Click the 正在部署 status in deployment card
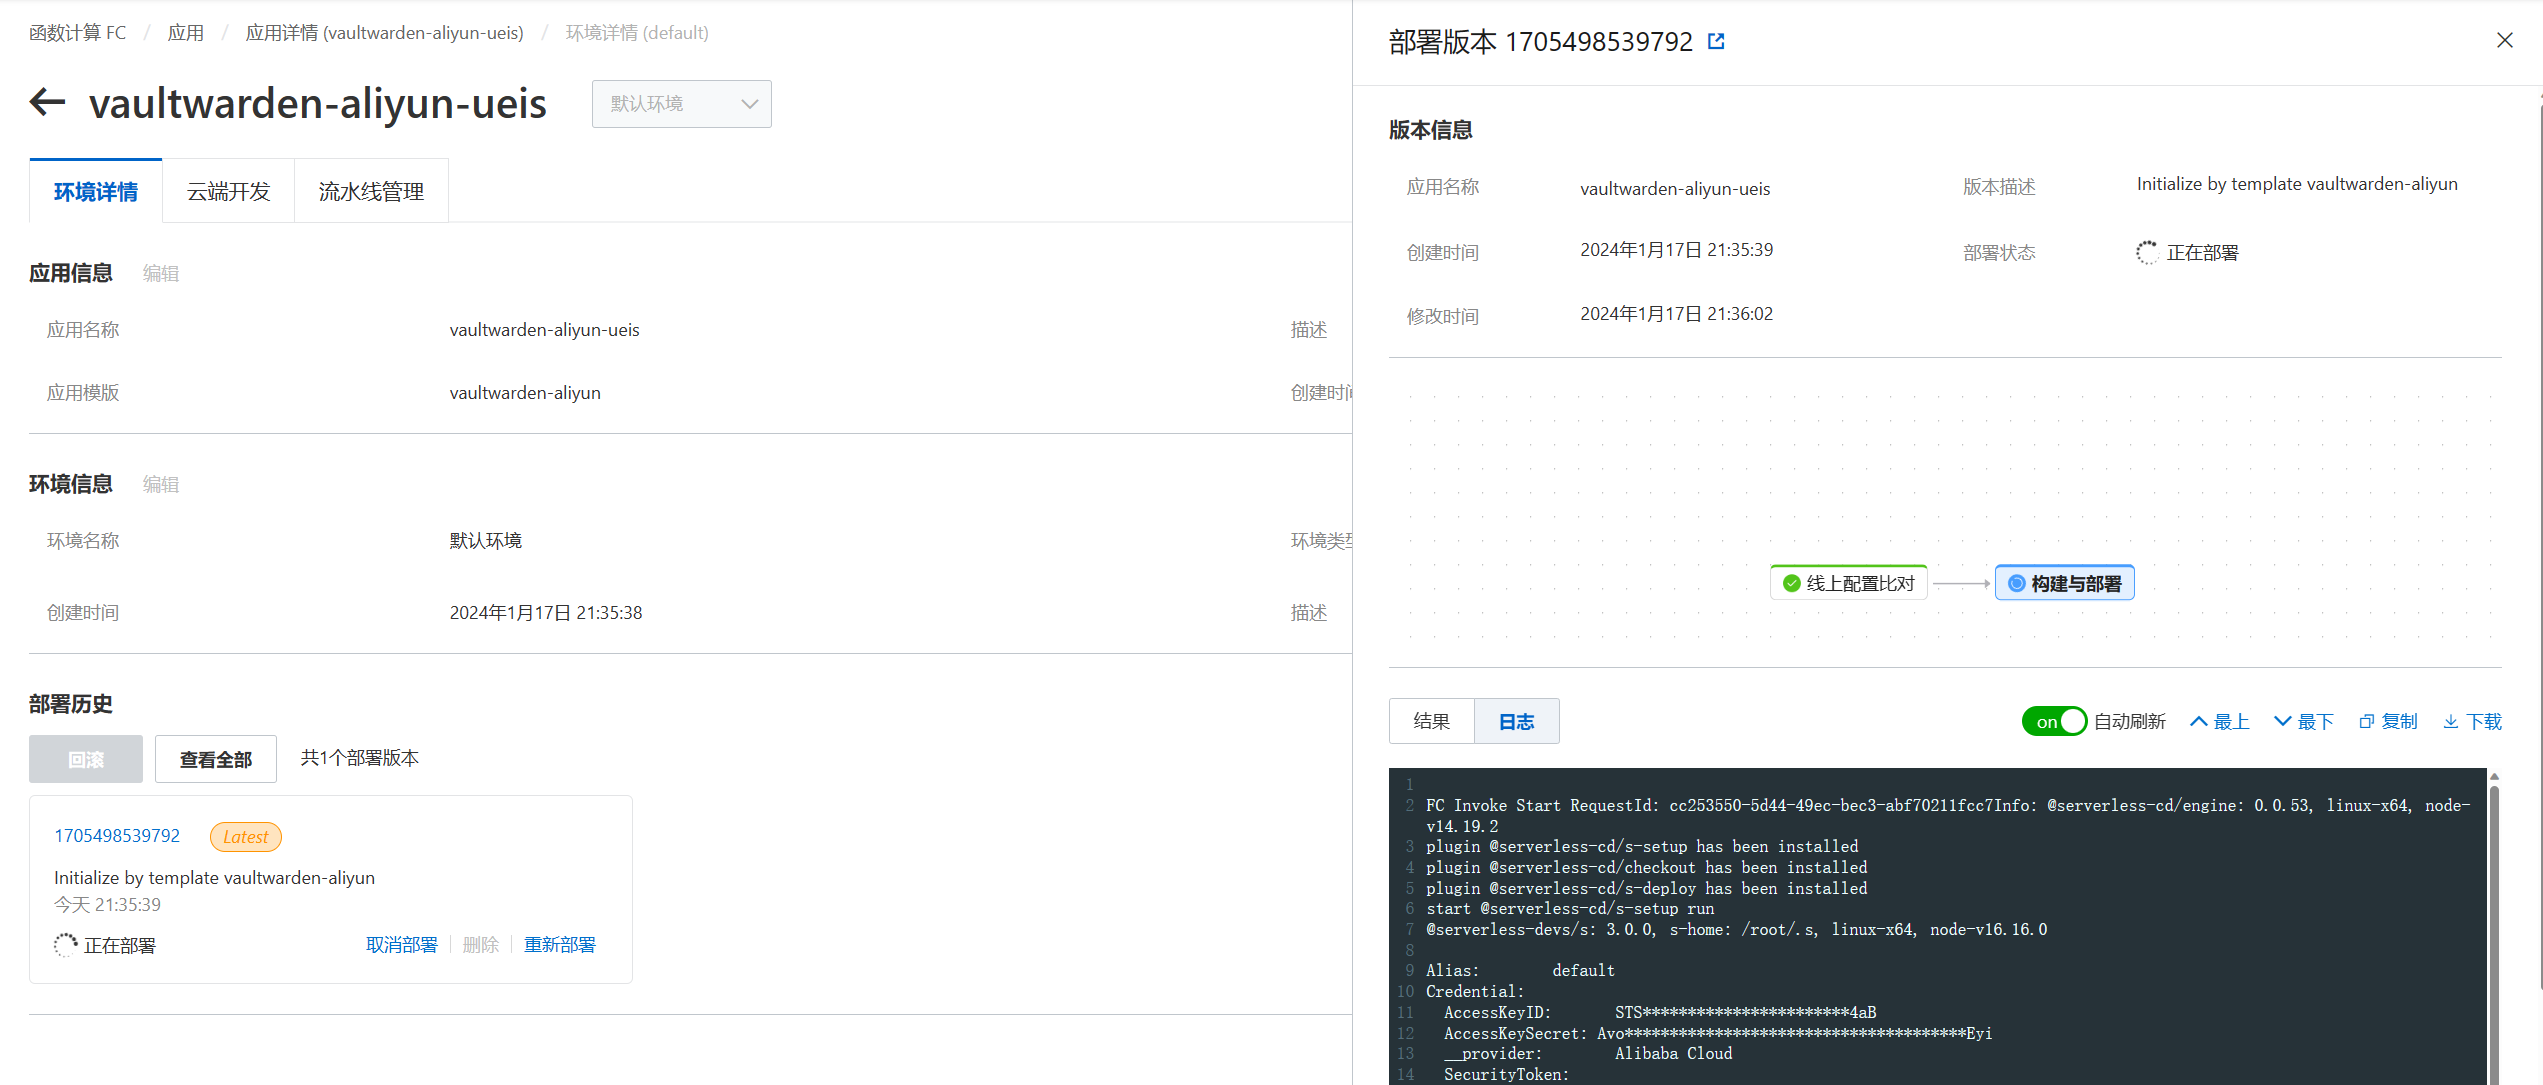Viewport: 2543px width, 1085px height. (105, 945)
